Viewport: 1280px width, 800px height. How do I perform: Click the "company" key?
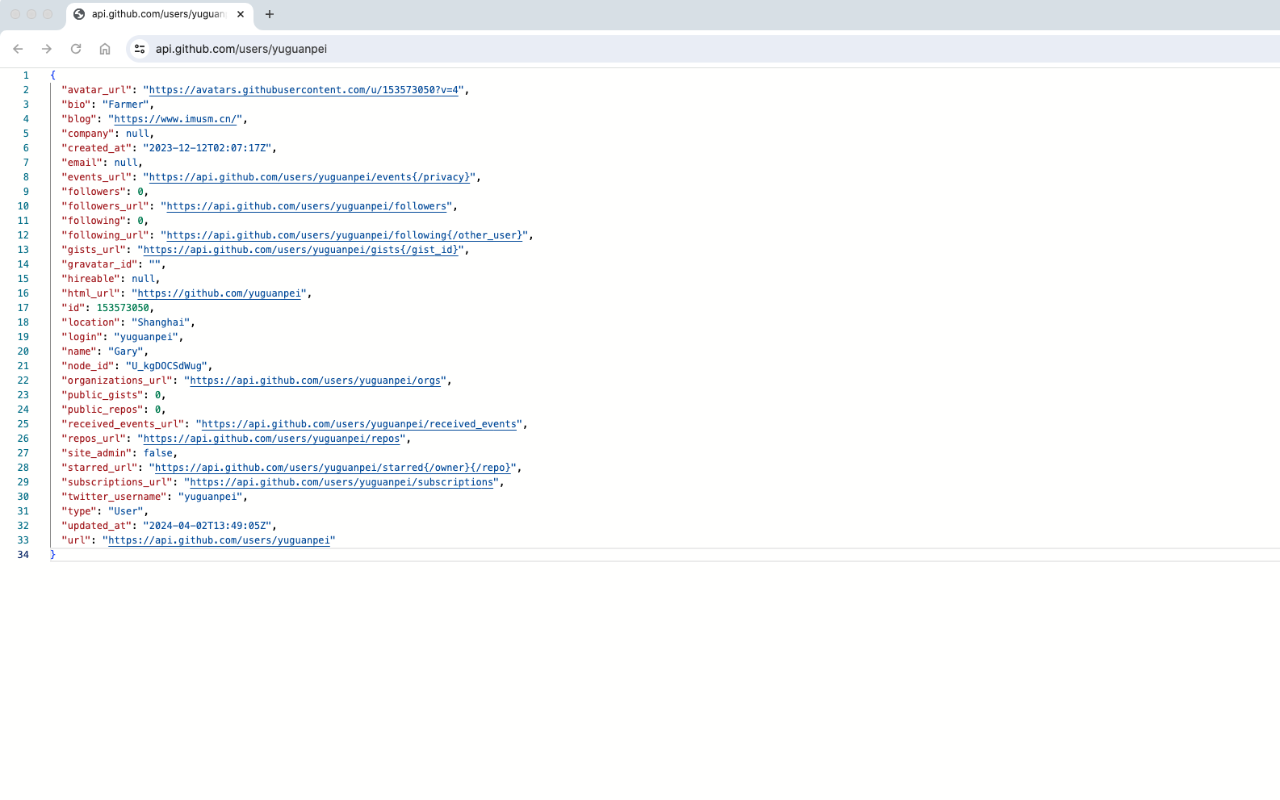[x=87, y=133]
